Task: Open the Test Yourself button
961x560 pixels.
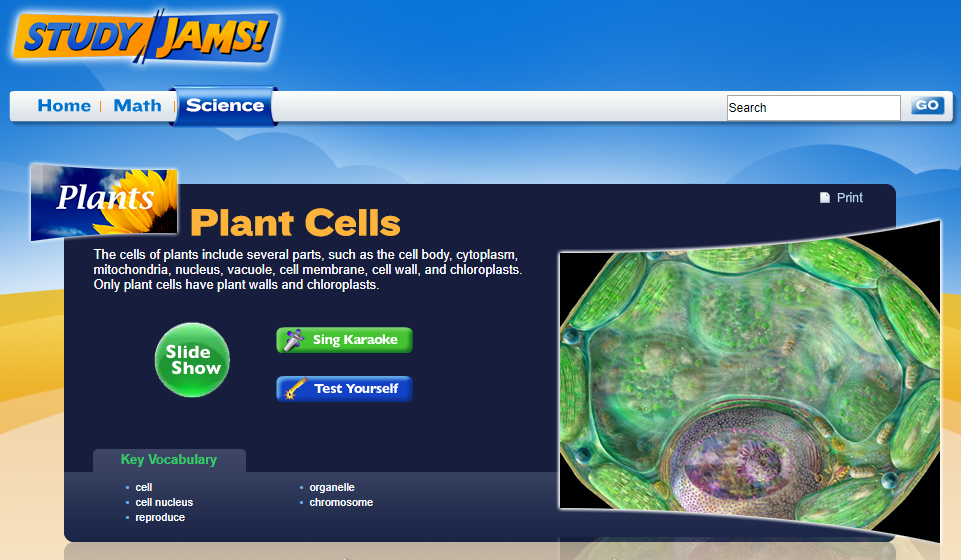Action: [x=344, y=389]
